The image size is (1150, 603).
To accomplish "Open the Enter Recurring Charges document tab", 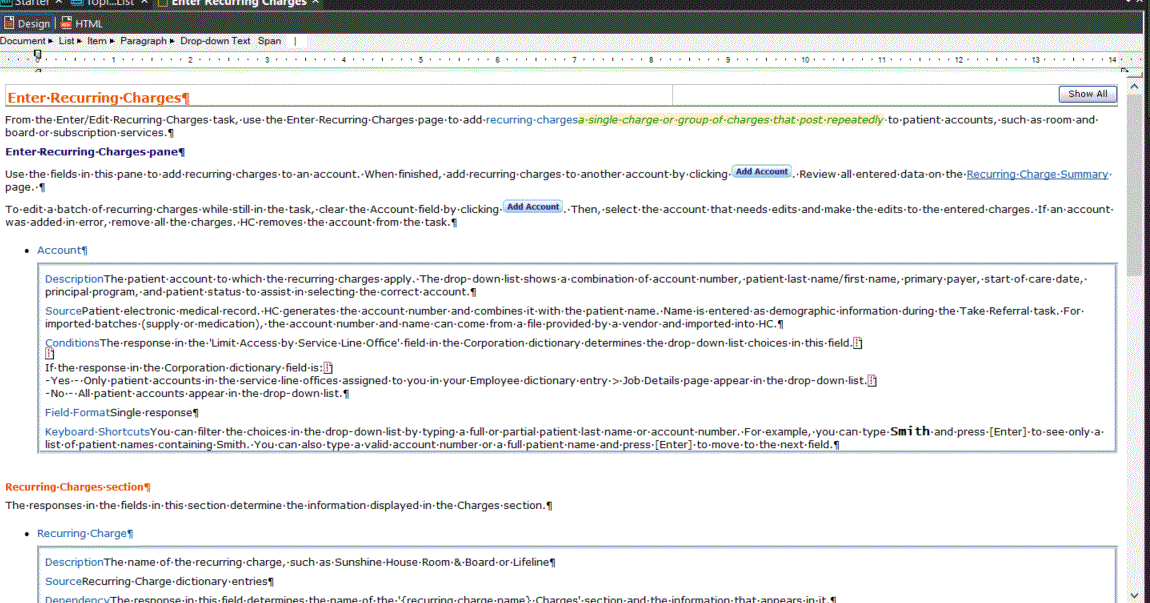I will (239, 3).
